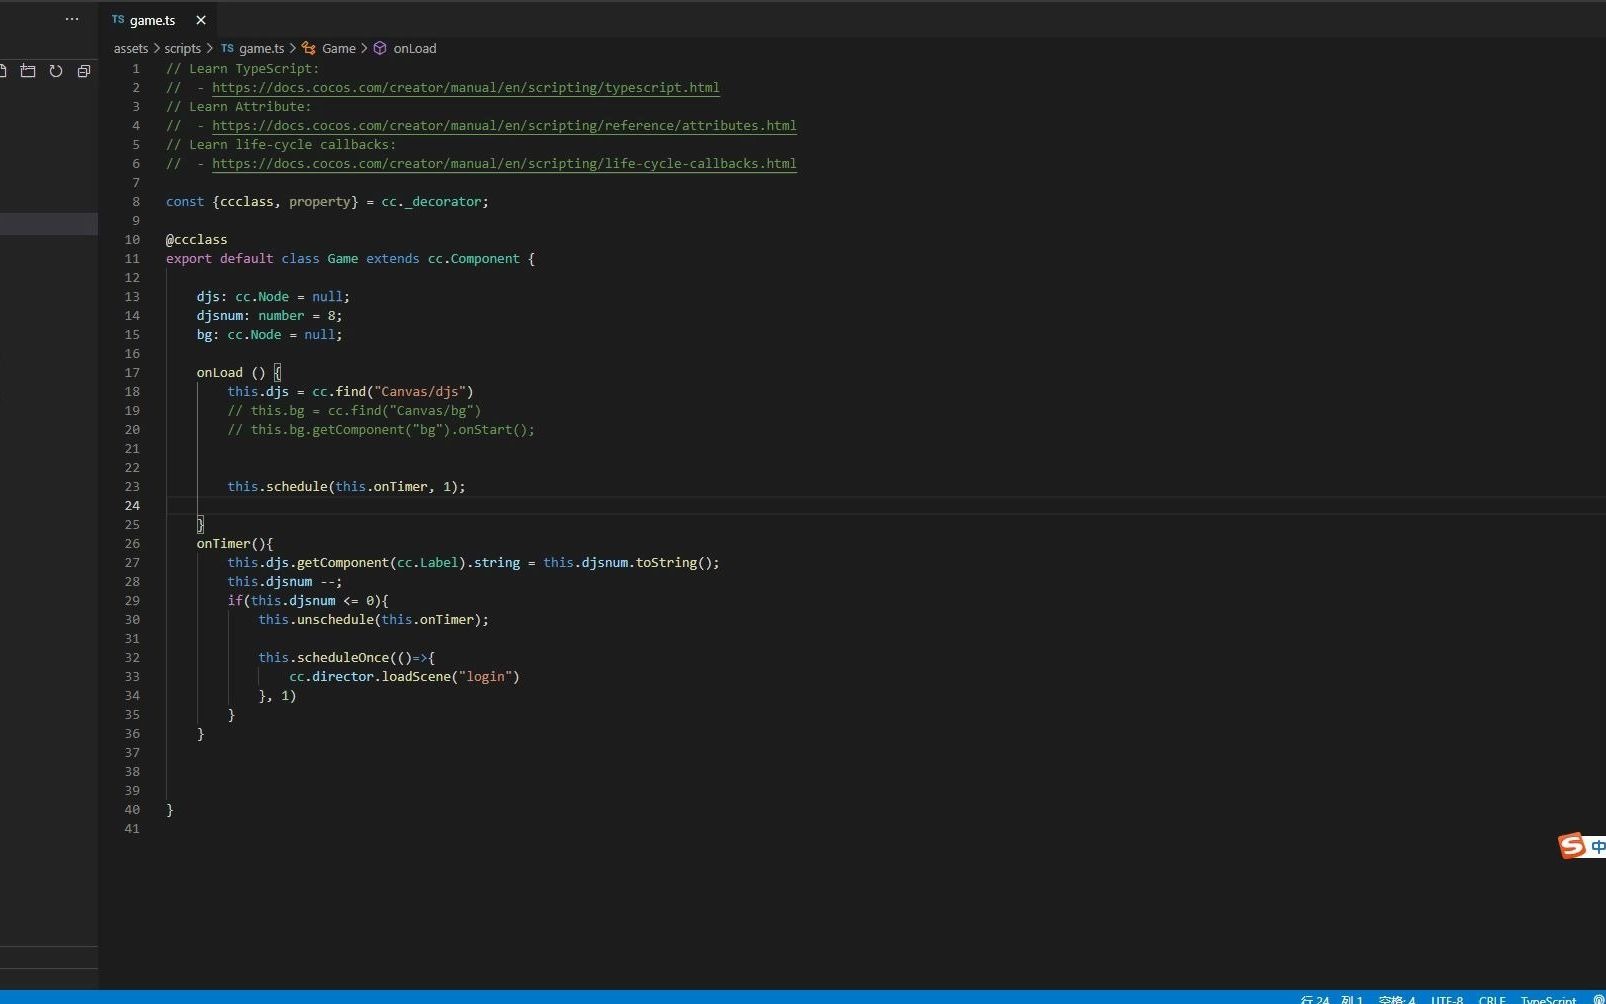Click 'this.scheduleOnce(()=>{' line
The image size is (1606, 1004).
click(x=346, y=657)
